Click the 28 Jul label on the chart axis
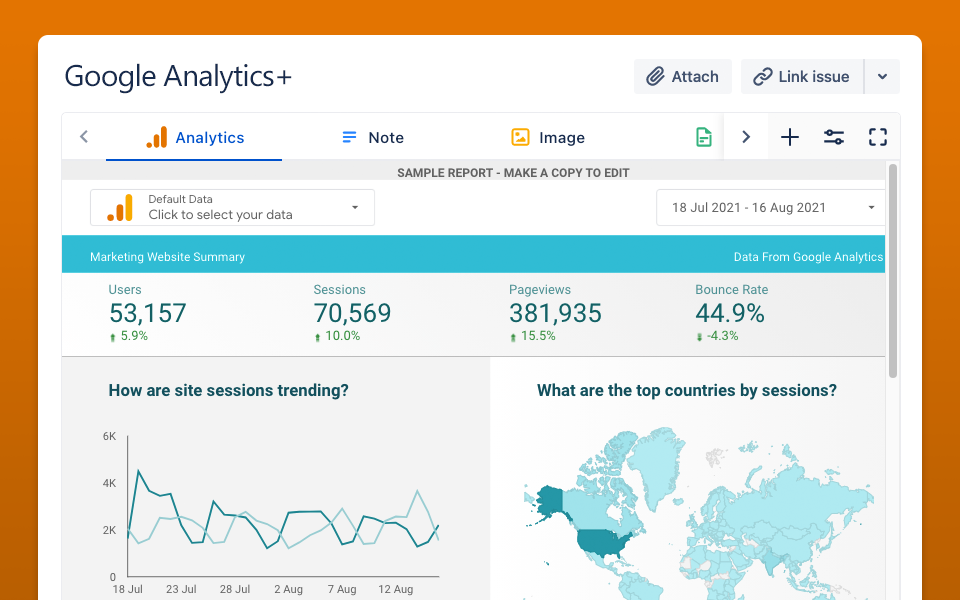960x600 pixels. [x=235, y=589]
